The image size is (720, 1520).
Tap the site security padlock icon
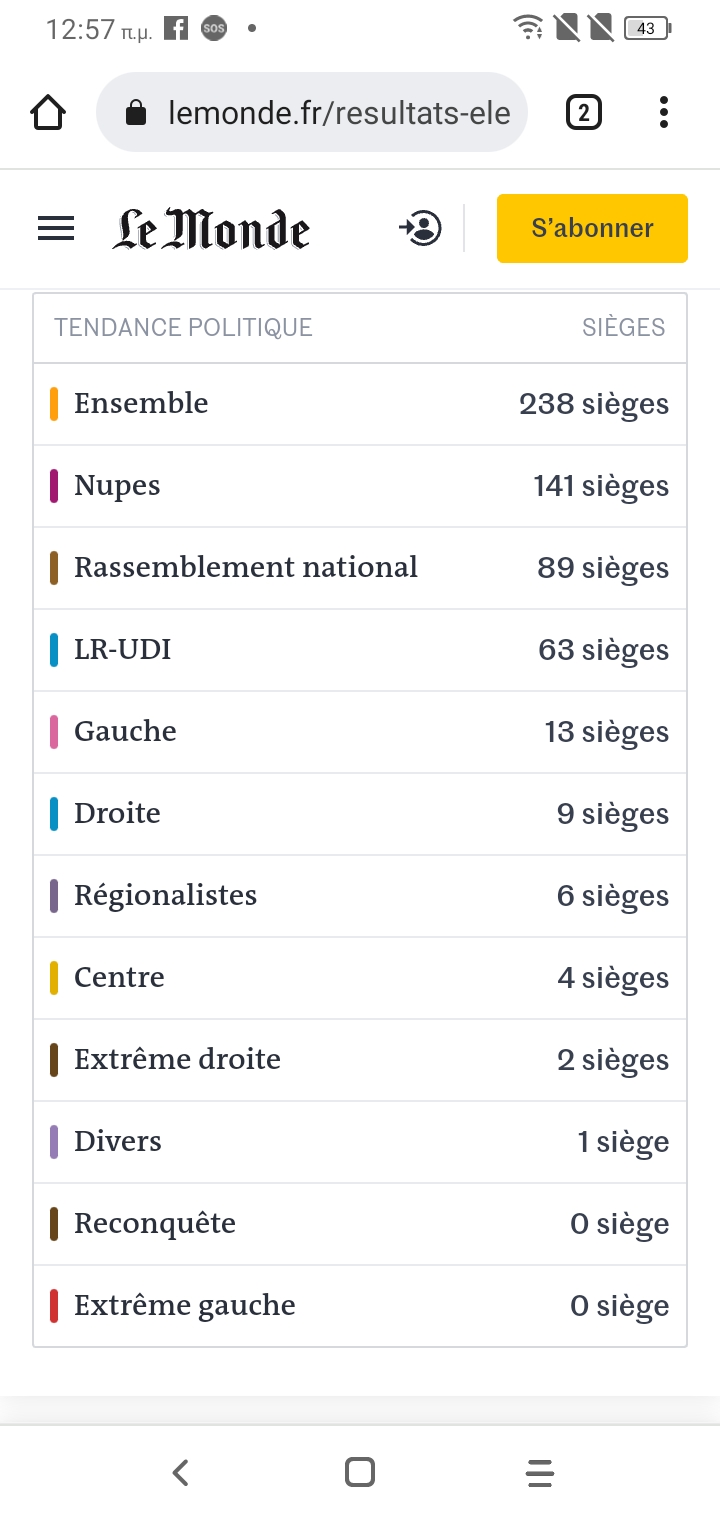pos(136,113)
